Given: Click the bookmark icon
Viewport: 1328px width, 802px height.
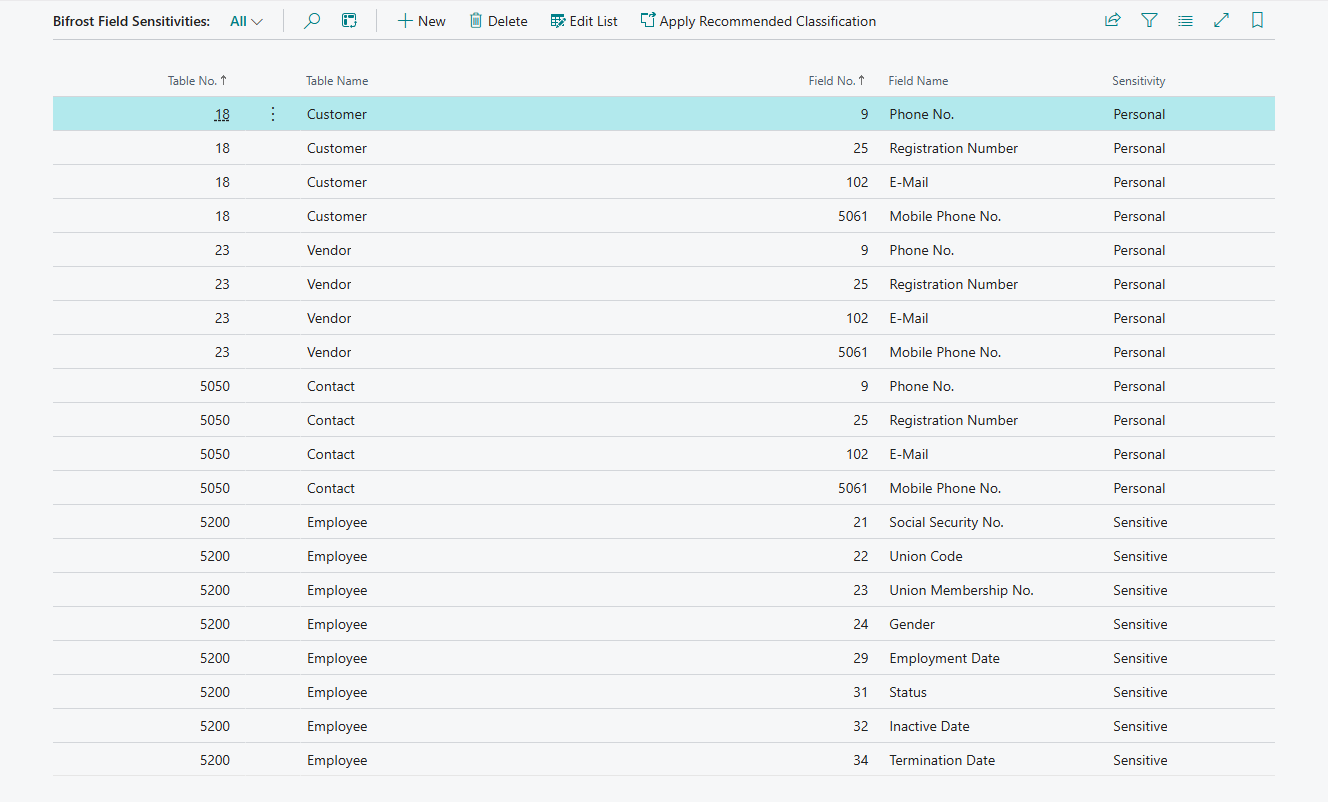Looking at the screenshot, I should [x=1257, y=21].
